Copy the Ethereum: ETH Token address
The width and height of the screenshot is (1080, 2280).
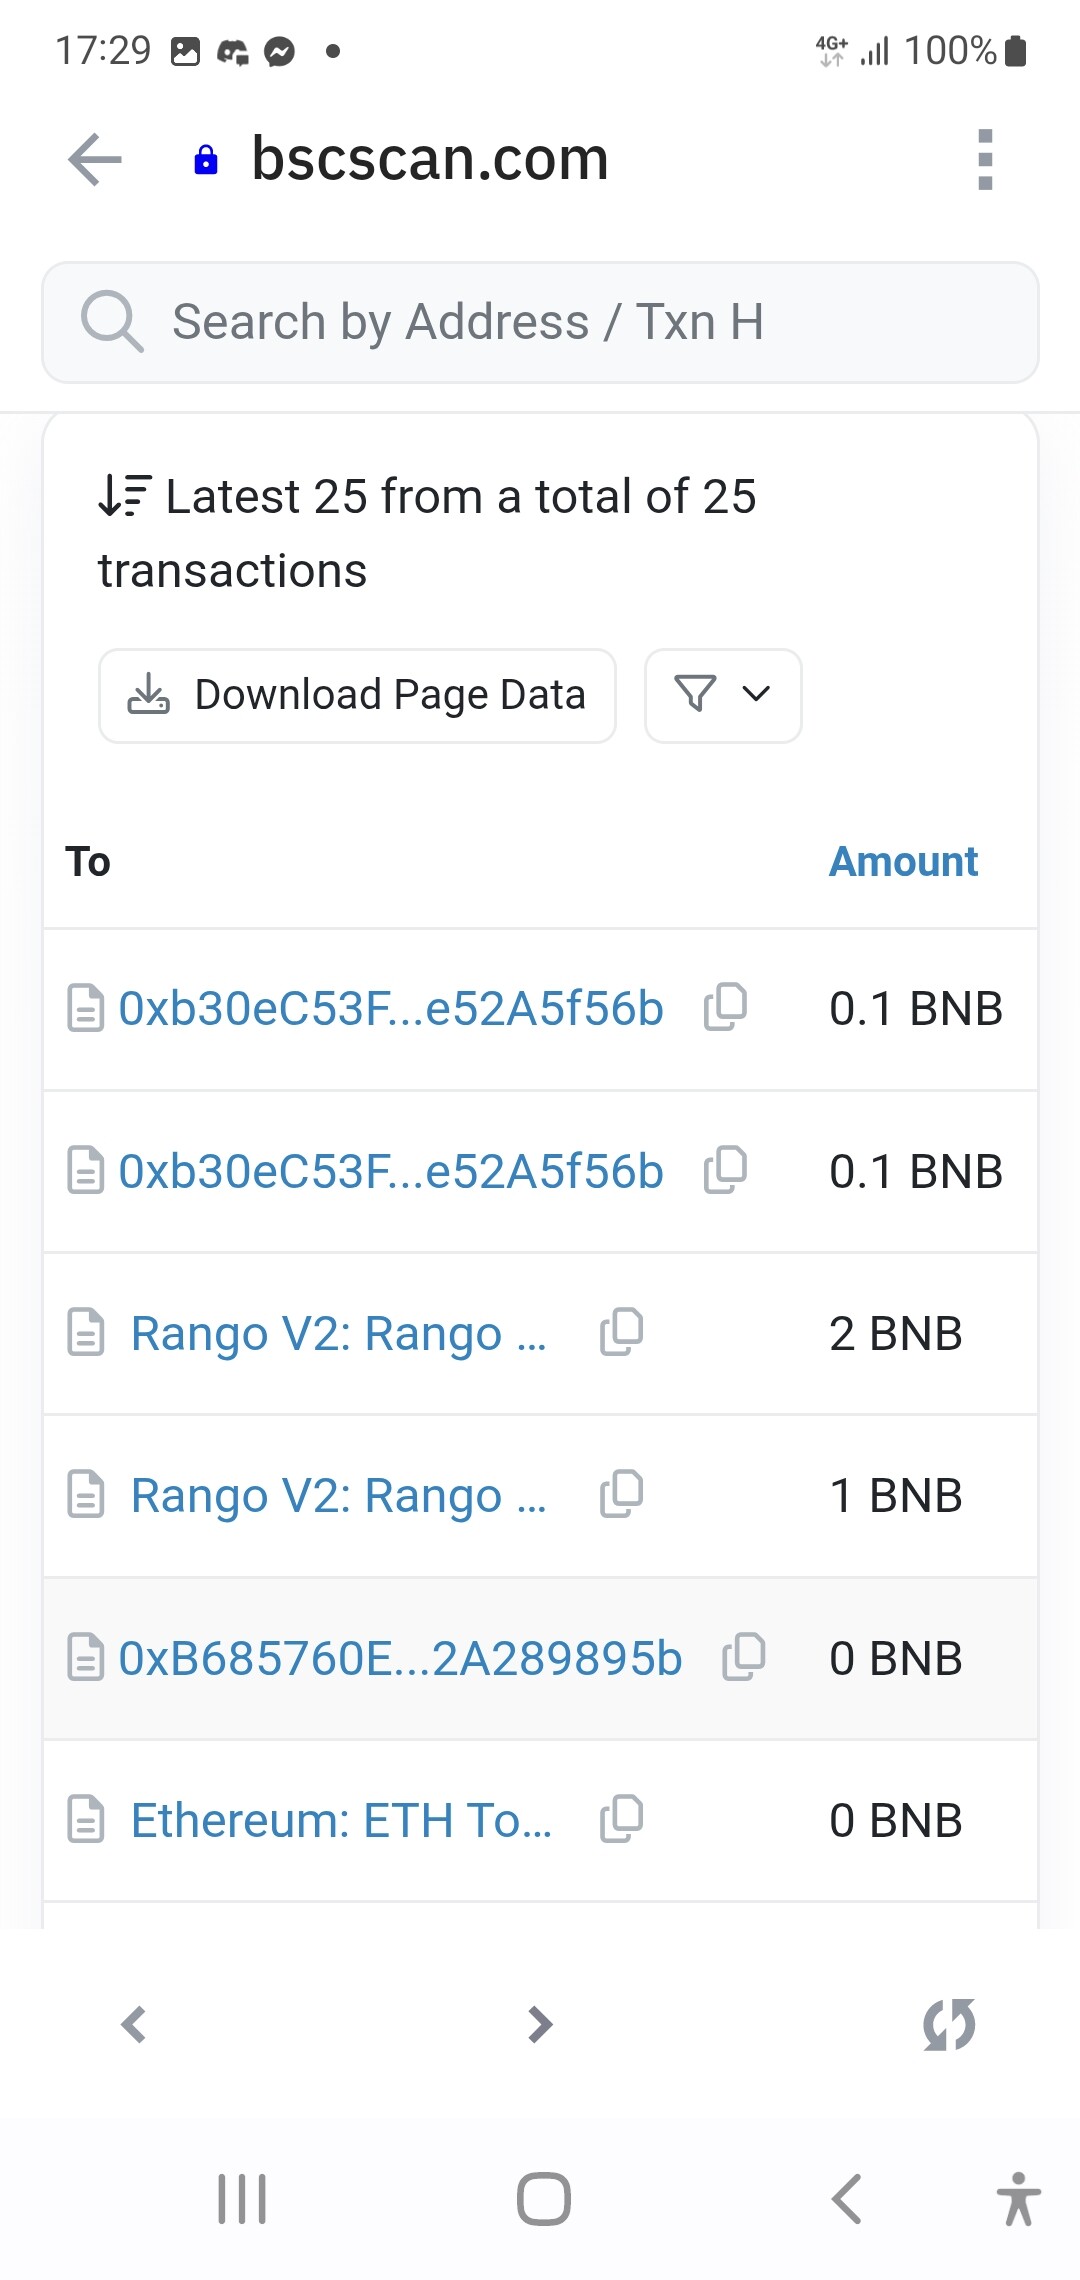[621, 1819]
